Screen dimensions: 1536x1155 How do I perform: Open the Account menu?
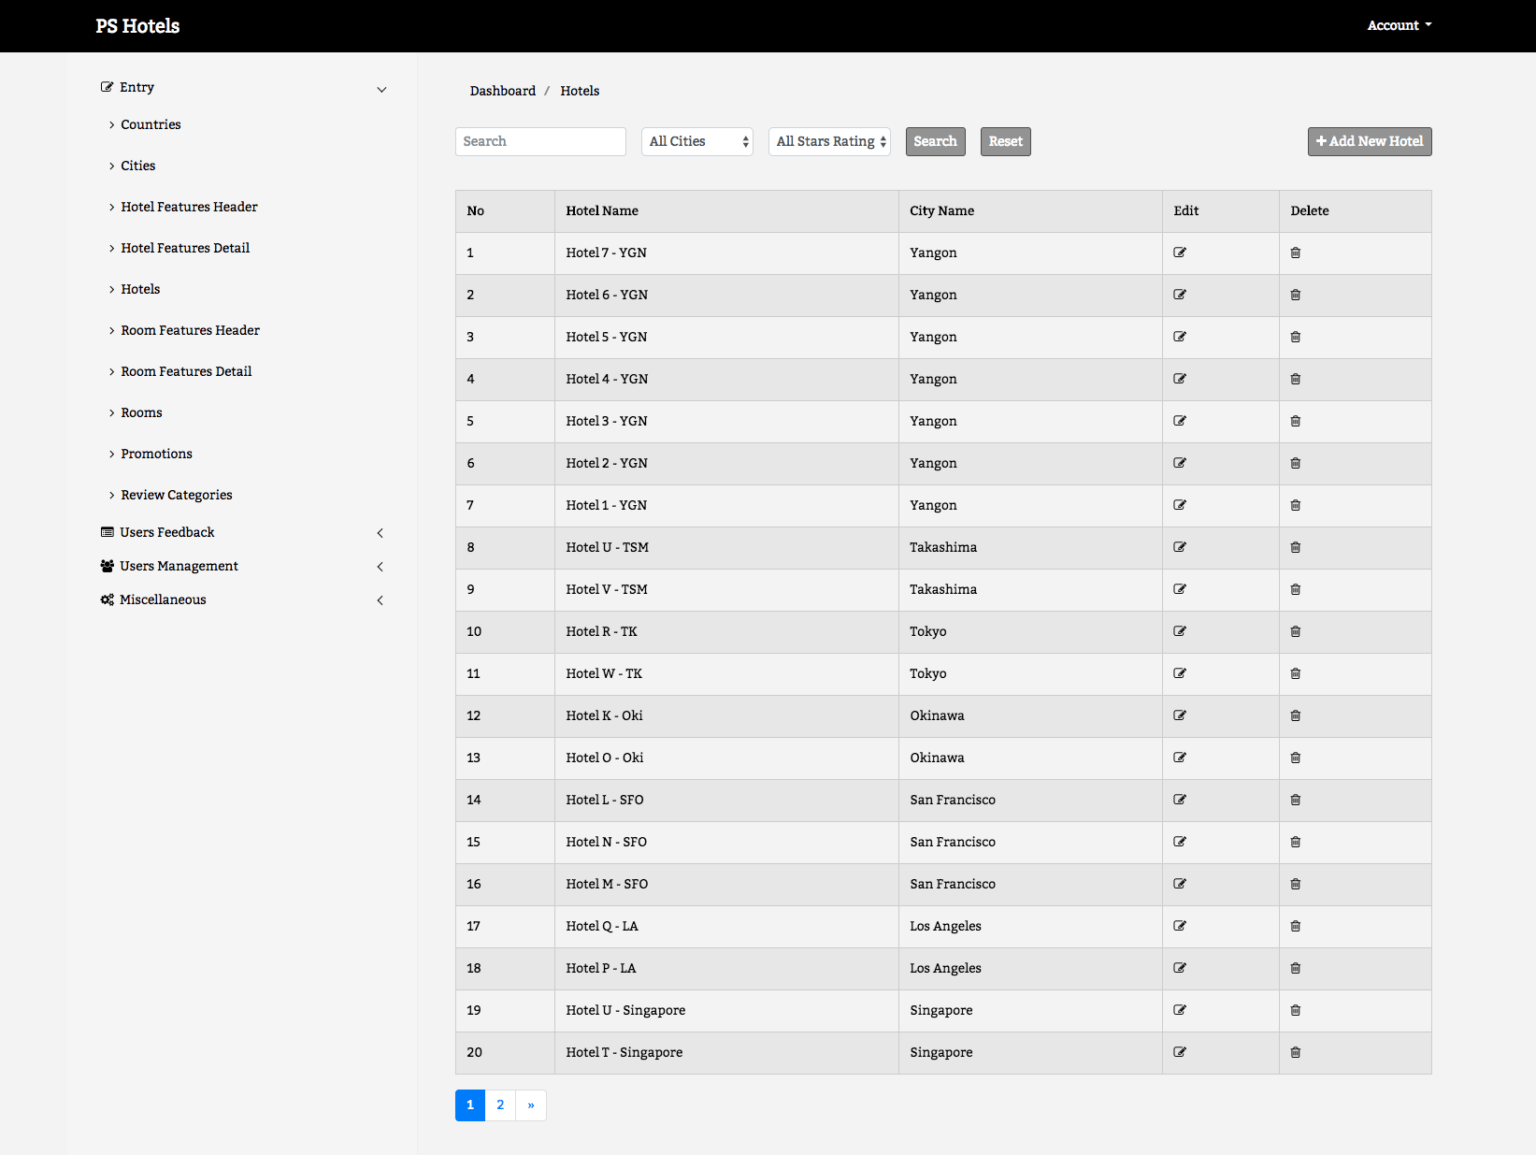pos(1398,25)
